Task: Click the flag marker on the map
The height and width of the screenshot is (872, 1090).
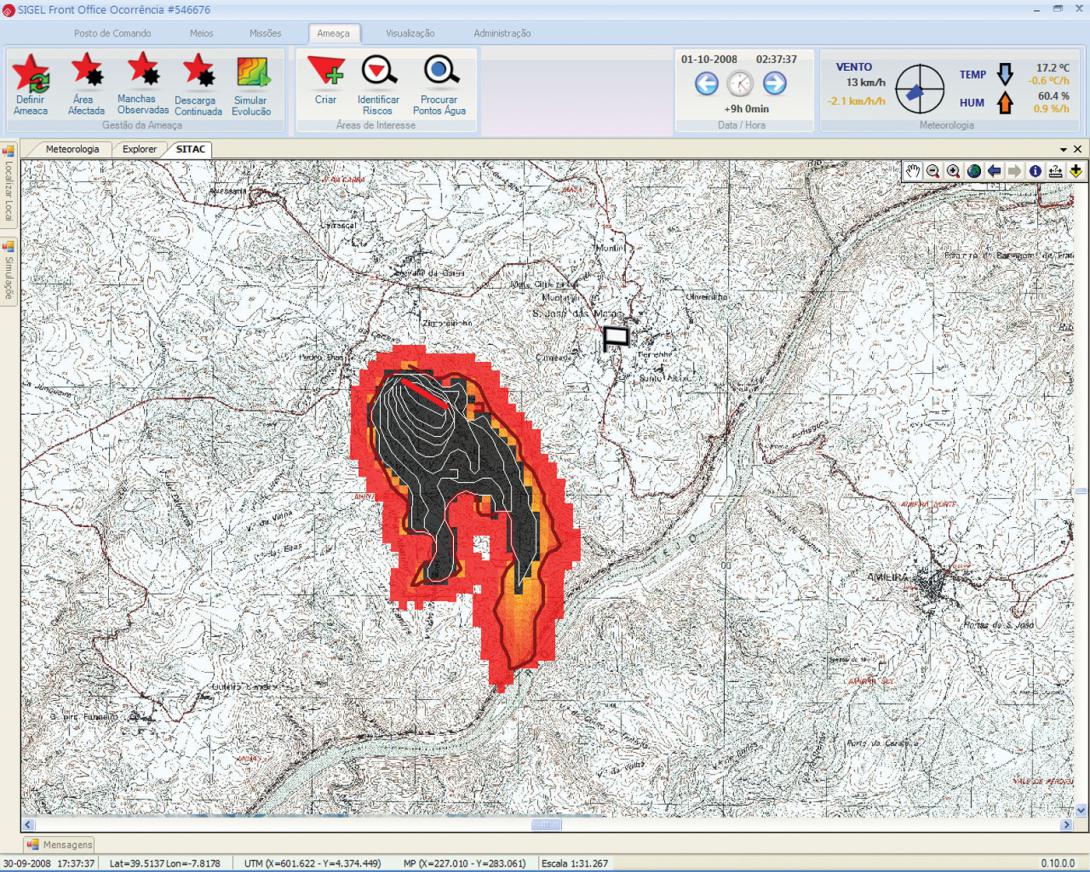Action: [x=616, y=338]
